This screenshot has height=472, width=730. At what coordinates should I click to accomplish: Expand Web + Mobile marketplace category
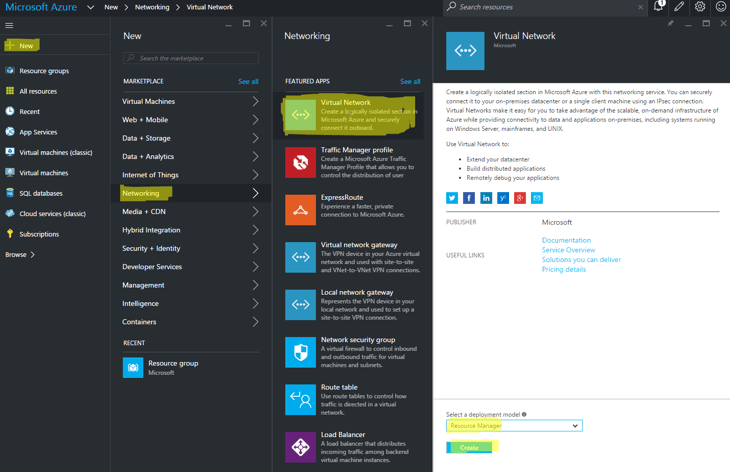190,120
